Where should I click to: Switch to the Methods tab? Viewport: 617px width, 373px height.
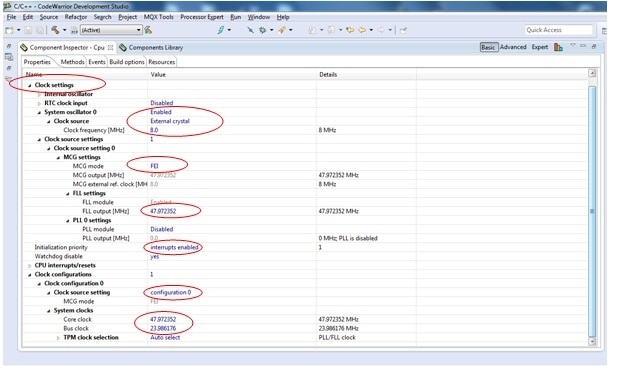click(x=73, y=62)
